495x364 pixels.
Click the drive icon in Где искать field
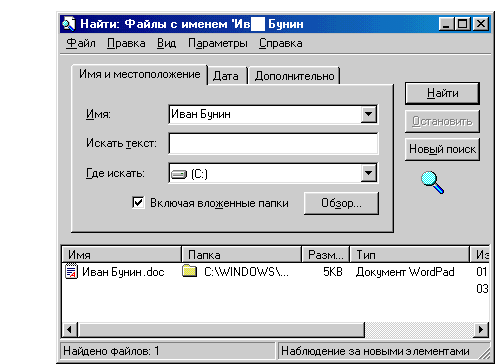(179, 174)
